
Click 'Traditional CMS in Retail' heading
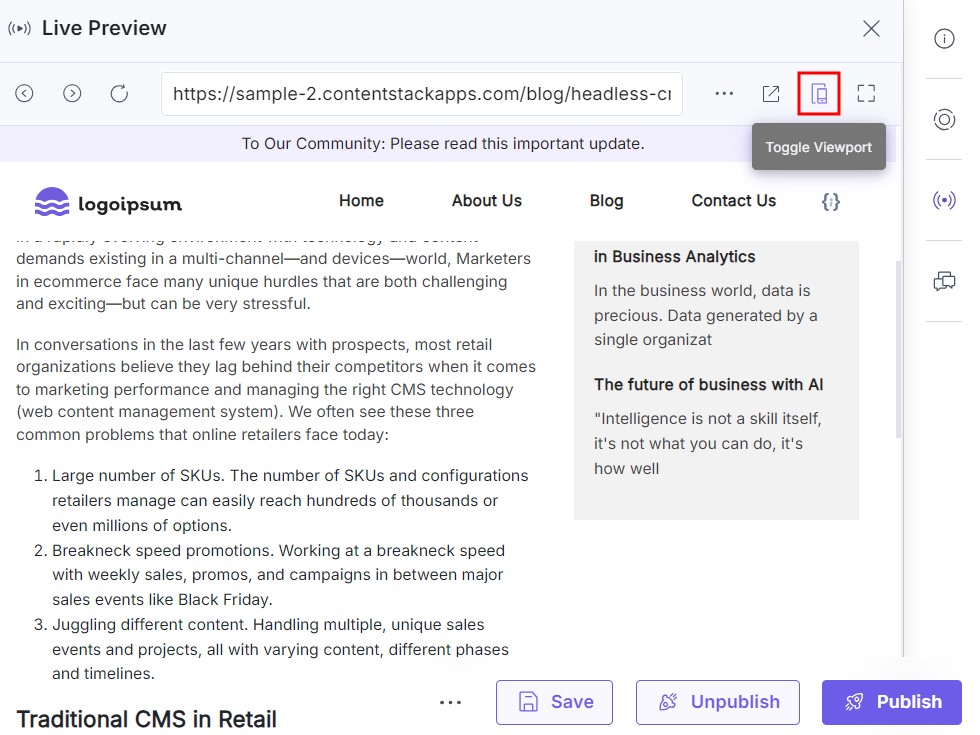click(146, 719)
